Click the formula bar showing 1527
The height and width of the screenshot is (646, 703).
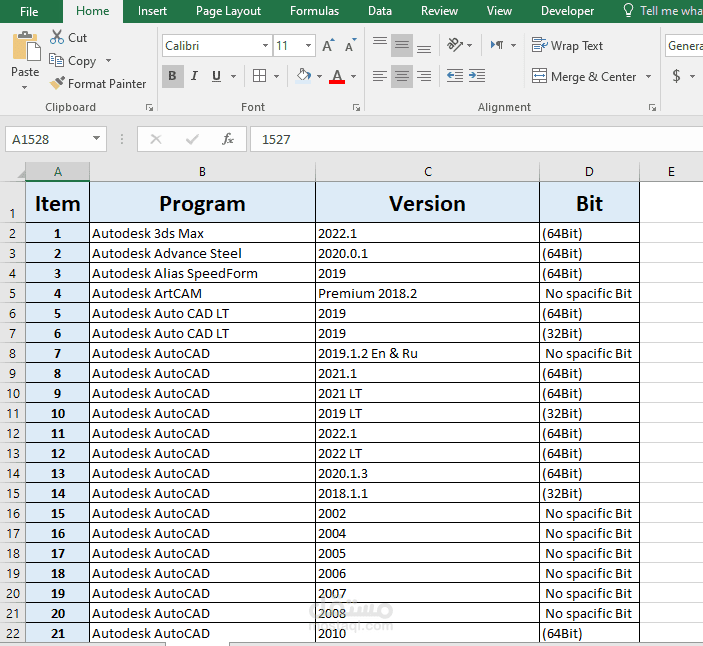click(476, 139)
